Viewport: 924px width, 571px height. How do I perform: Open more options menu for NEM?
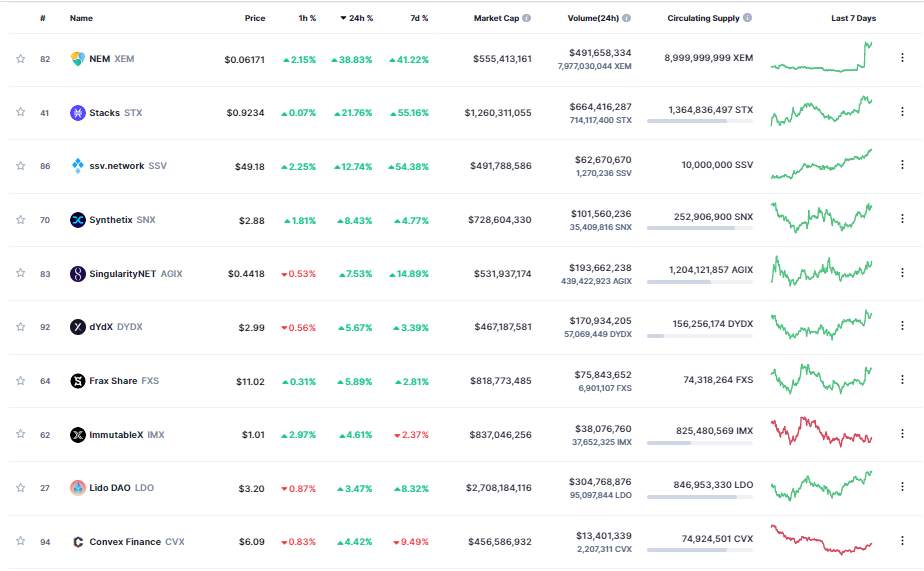tap(902, 58)
